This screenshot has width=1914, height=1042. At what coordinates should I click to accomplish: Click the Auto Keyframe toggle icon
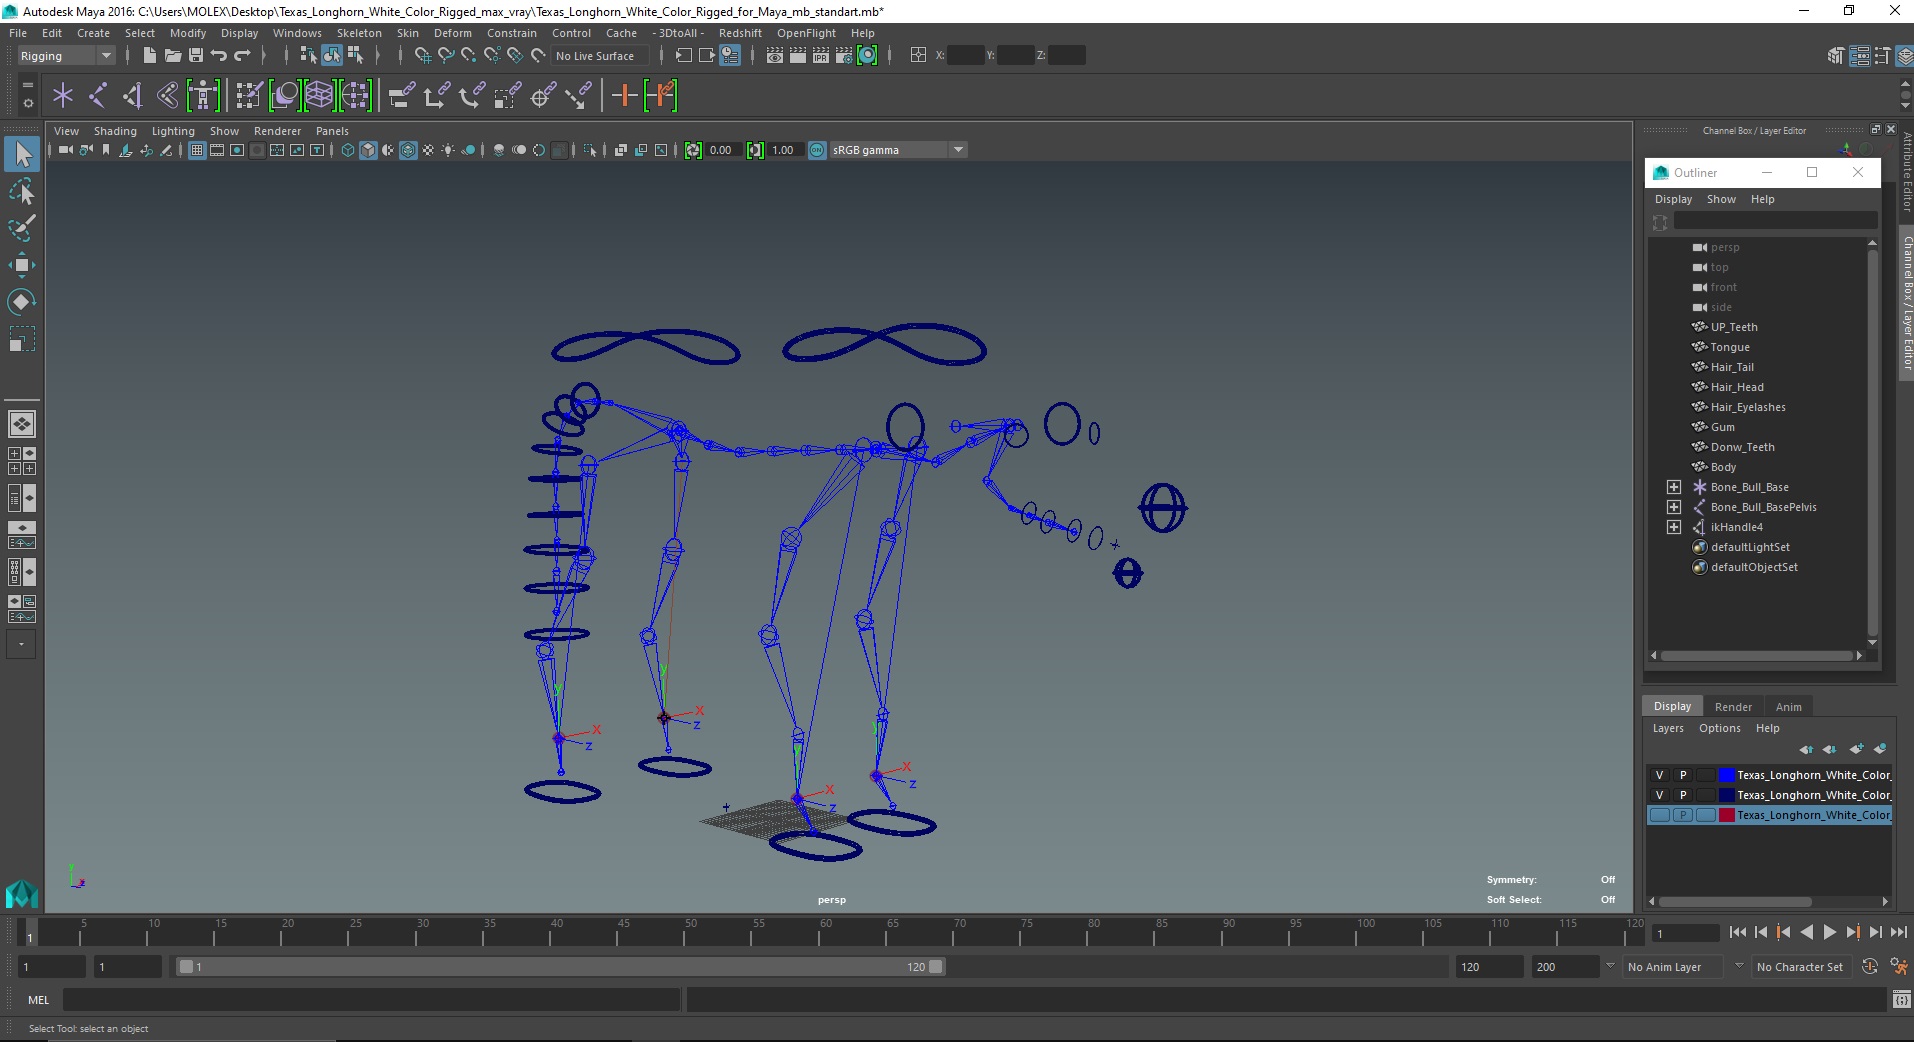point(1869,967)
